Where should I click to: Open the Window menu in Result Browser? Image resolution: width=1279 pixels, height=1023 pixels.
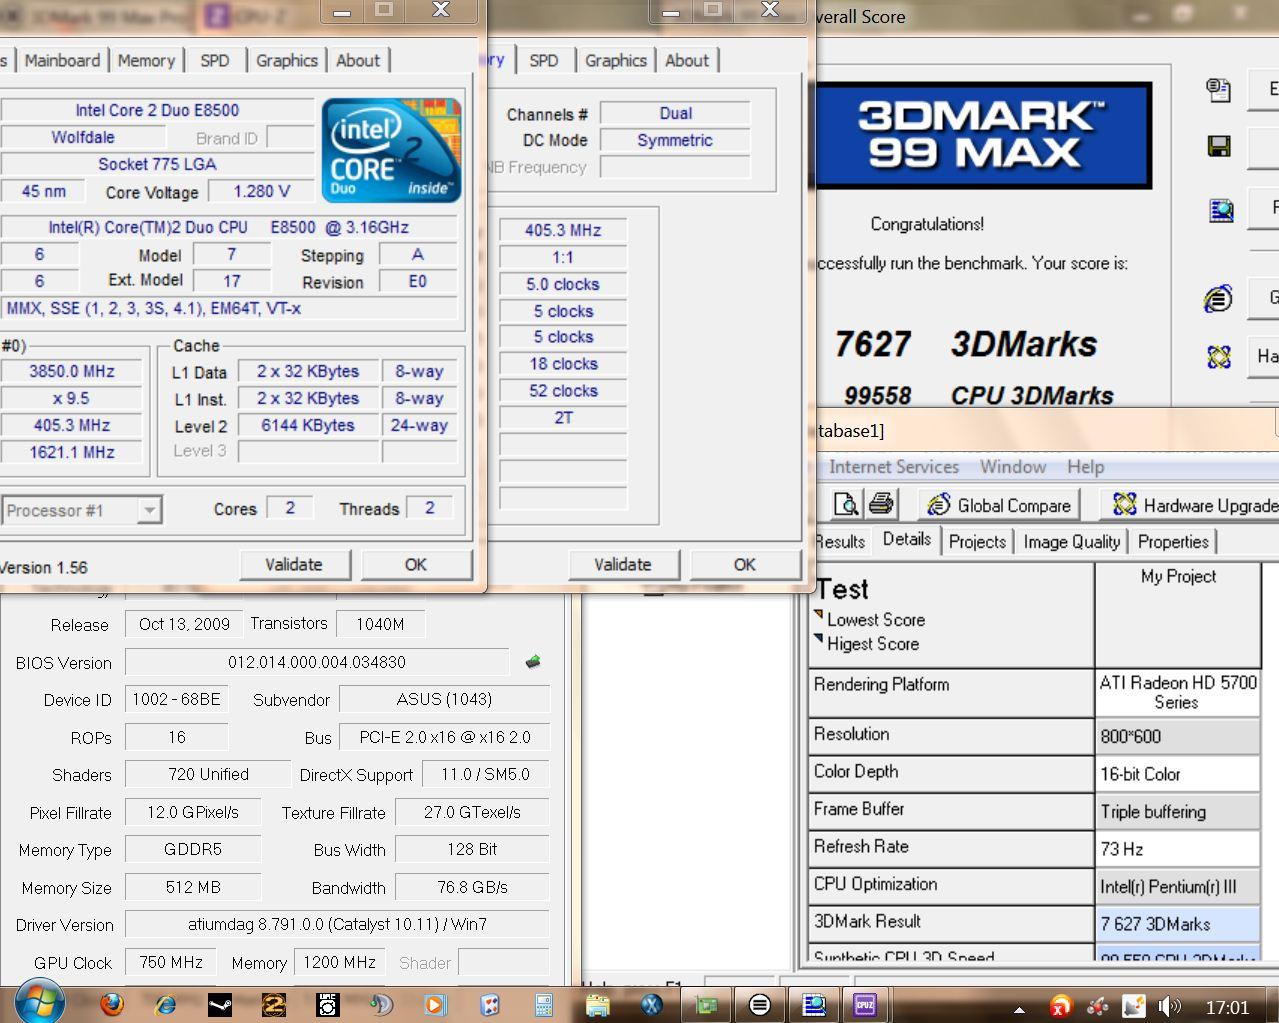pyautogui.click(x=1013, y=467)
